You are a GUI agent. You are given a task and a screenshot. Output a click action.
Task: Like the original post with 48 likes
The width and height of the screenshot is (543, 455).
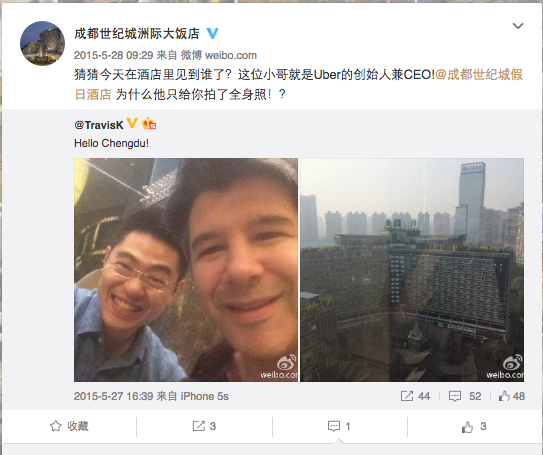(512, 396)
